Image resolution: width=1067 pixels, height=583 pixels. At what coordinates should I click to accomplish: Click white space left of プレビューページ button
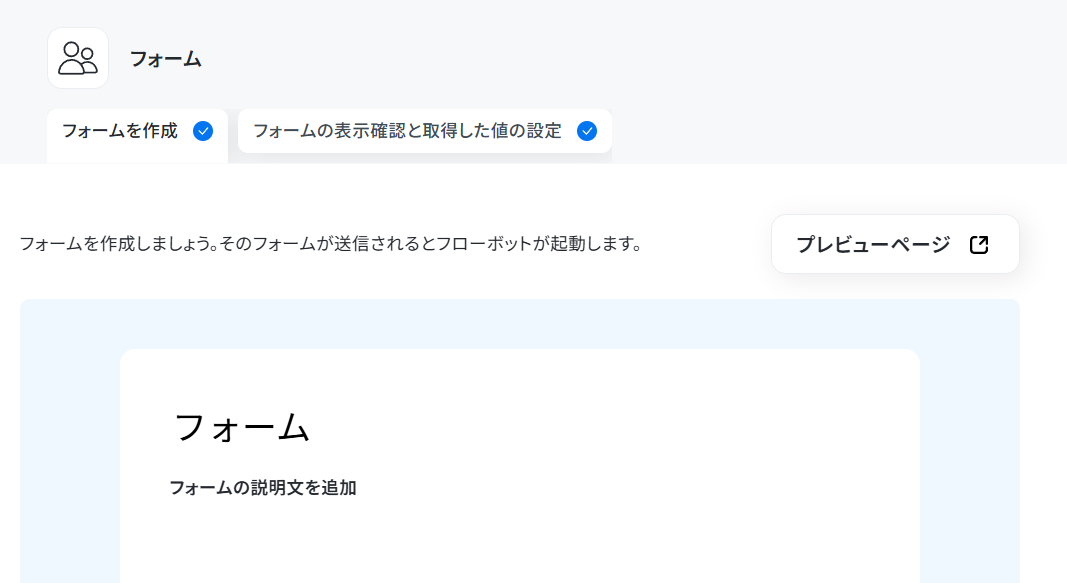708,244
